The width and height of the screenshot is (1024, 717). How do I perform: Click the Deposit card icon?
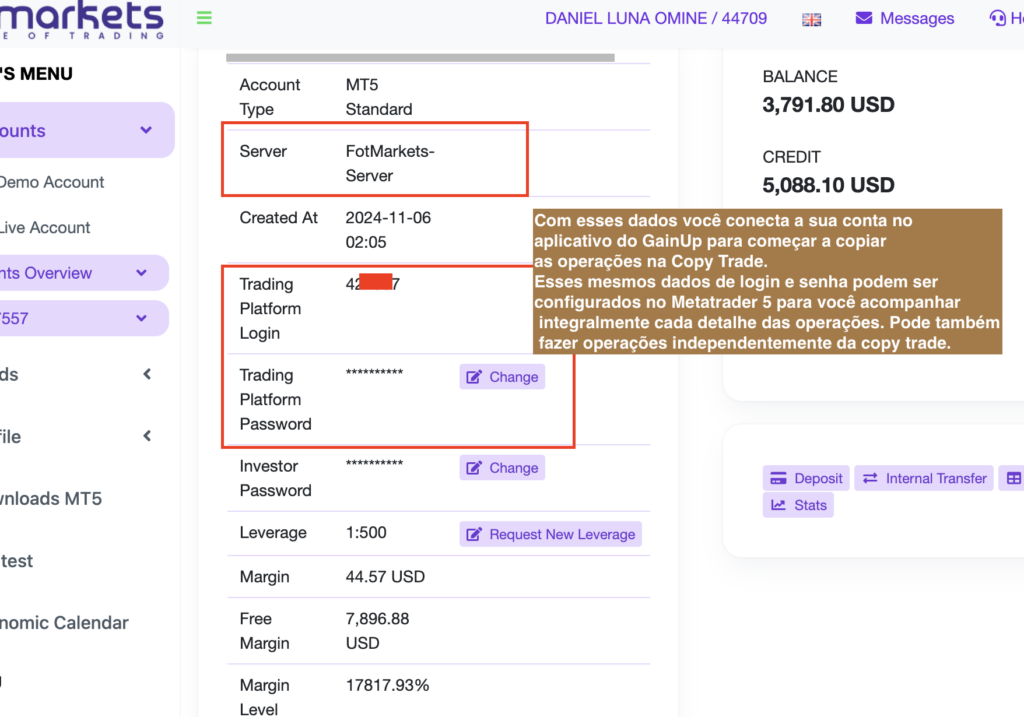(778, 478)
